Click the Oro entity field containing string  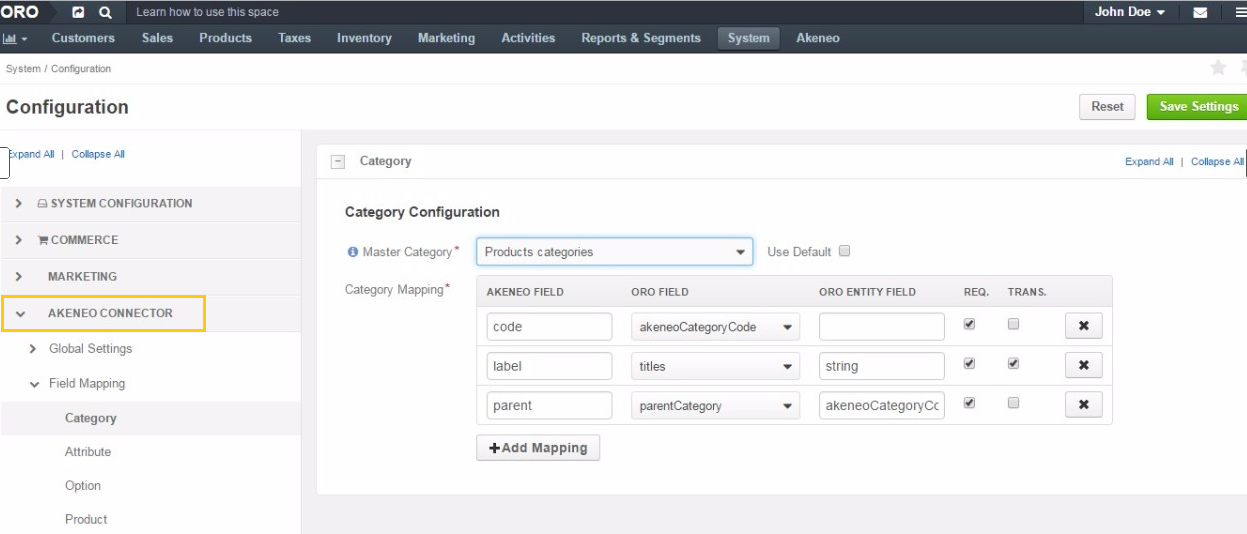click(x=882, y=366)
